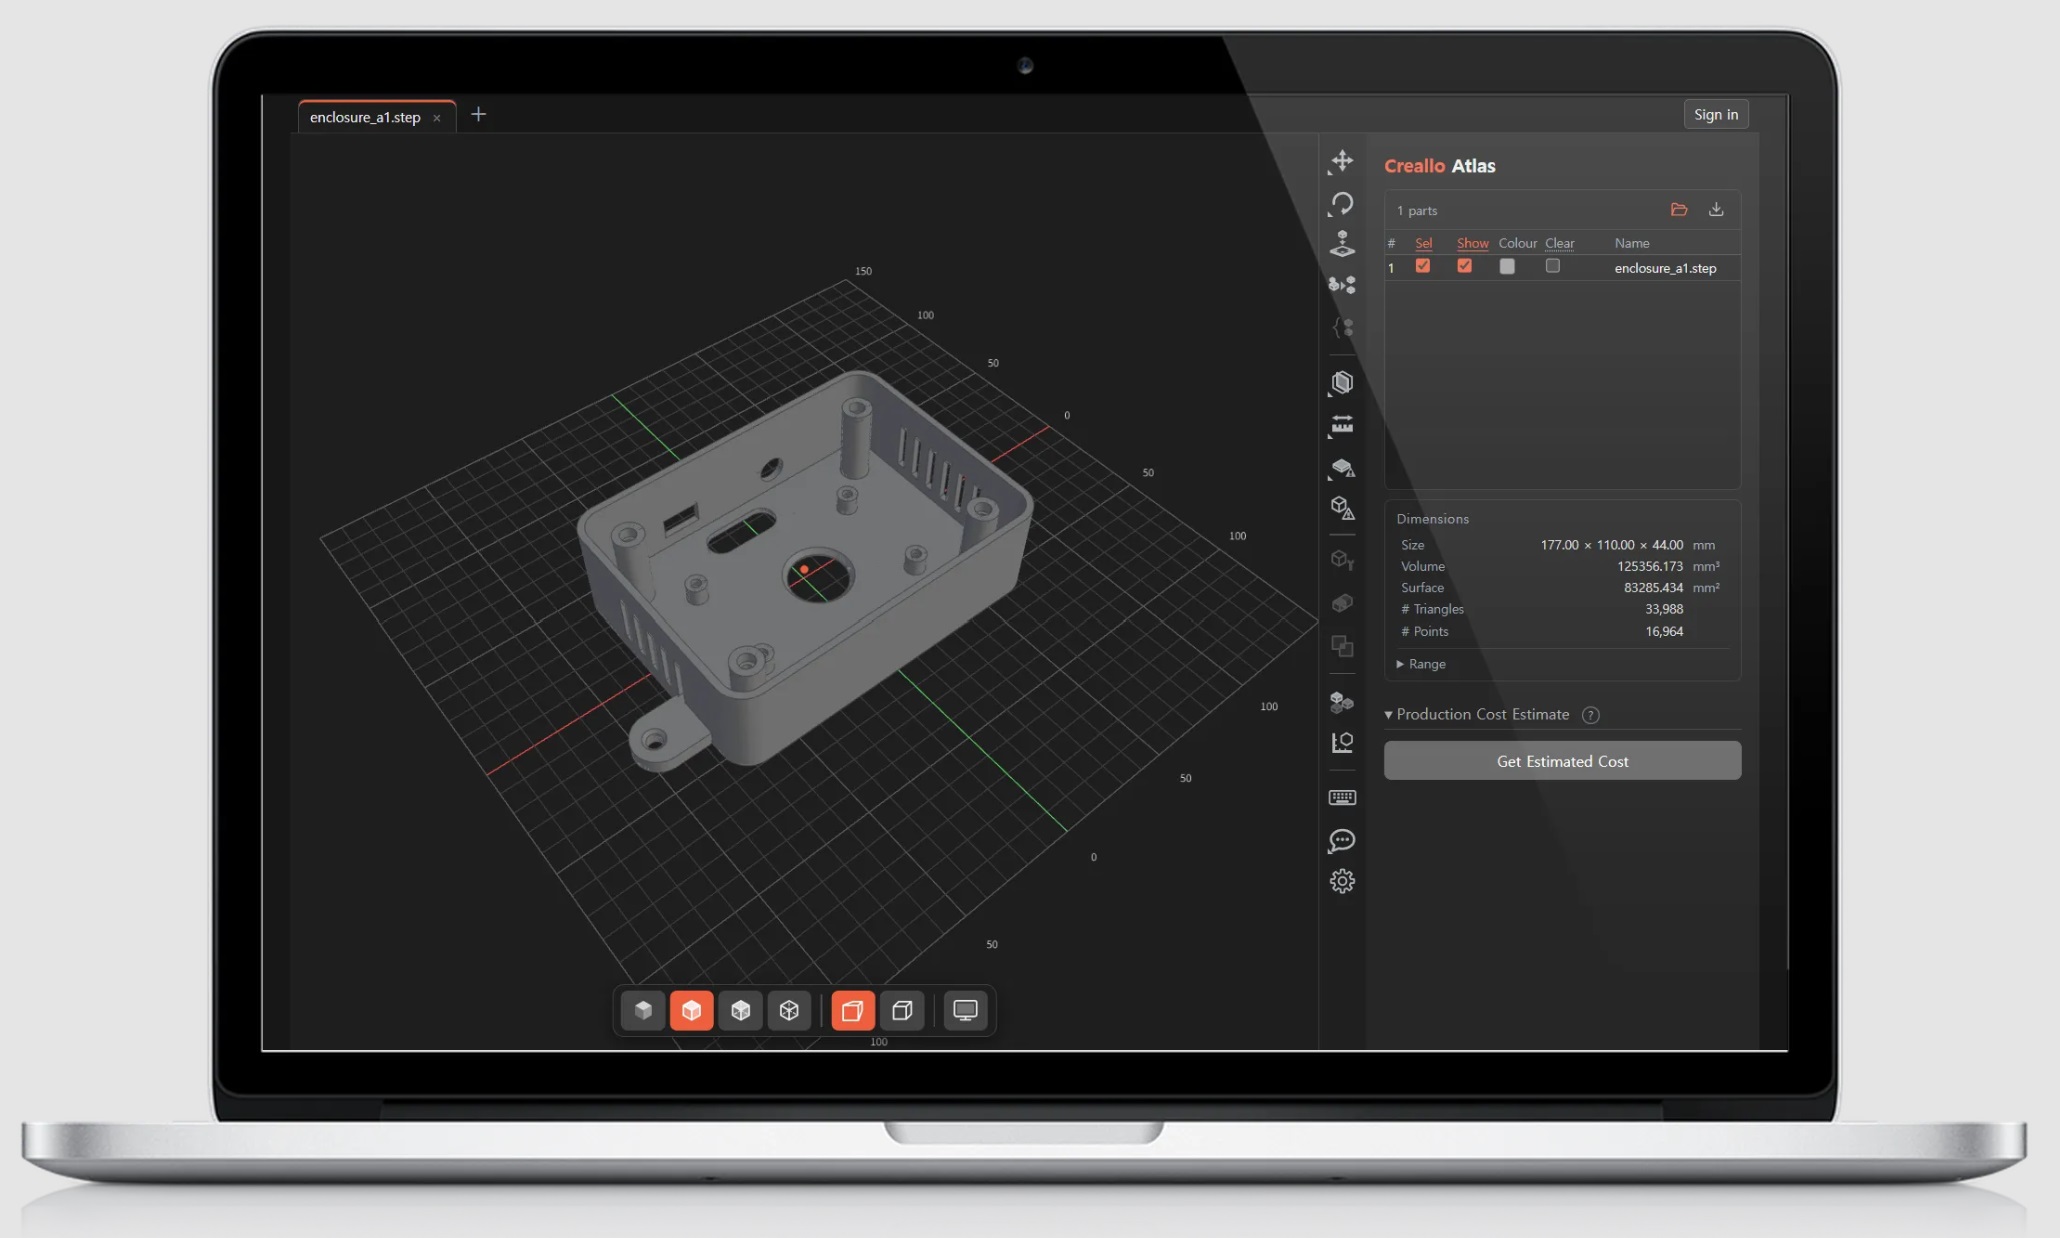Click the monitor display icon
This screenshot has width=2060, height=1238.
pos(965,1010)
